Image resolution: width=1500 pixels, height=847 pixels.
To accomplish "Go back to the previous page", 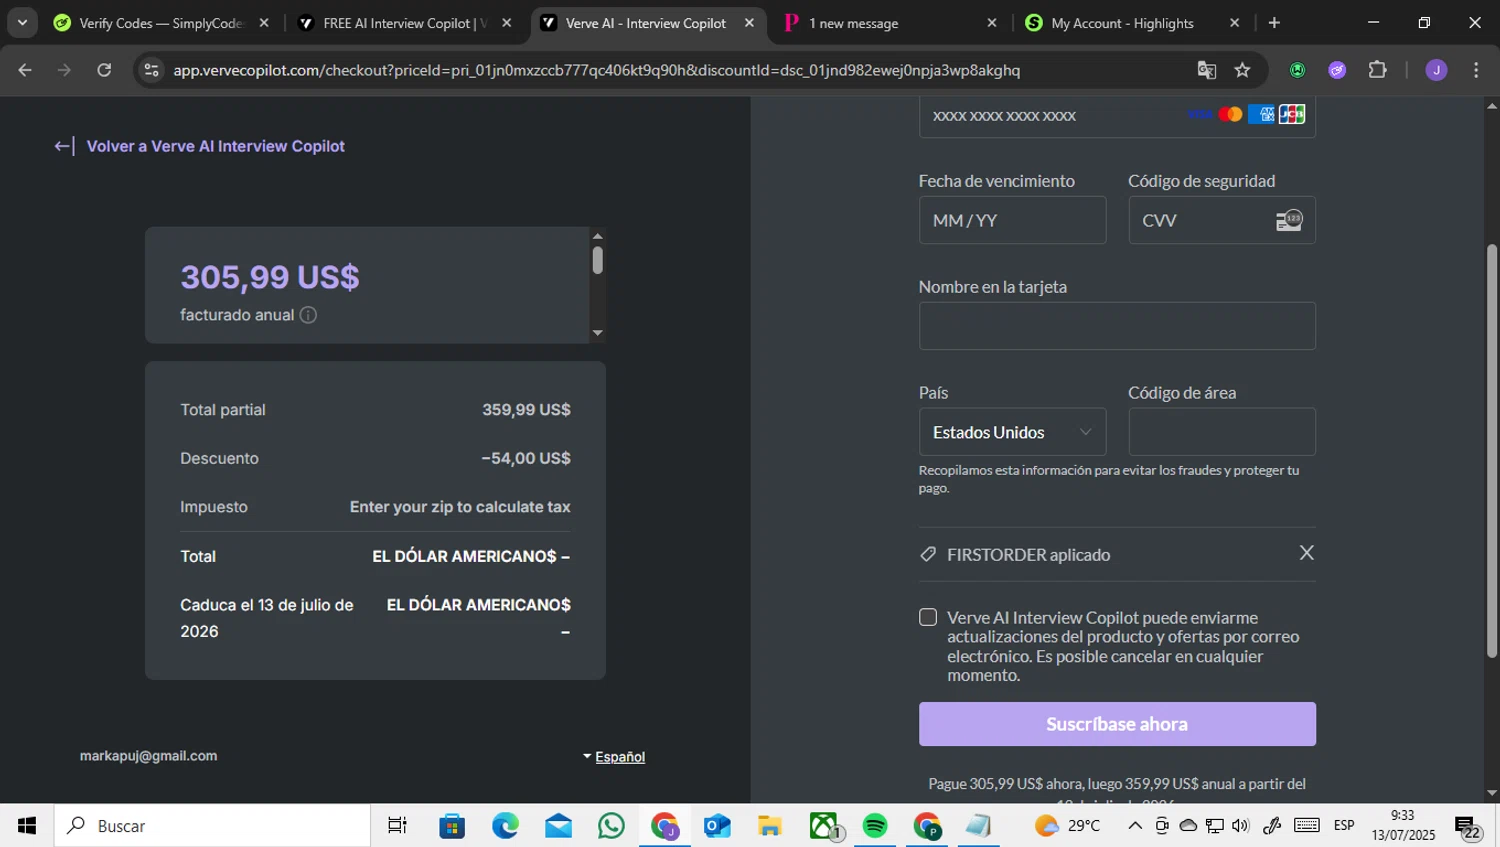I will pos(25,70).
